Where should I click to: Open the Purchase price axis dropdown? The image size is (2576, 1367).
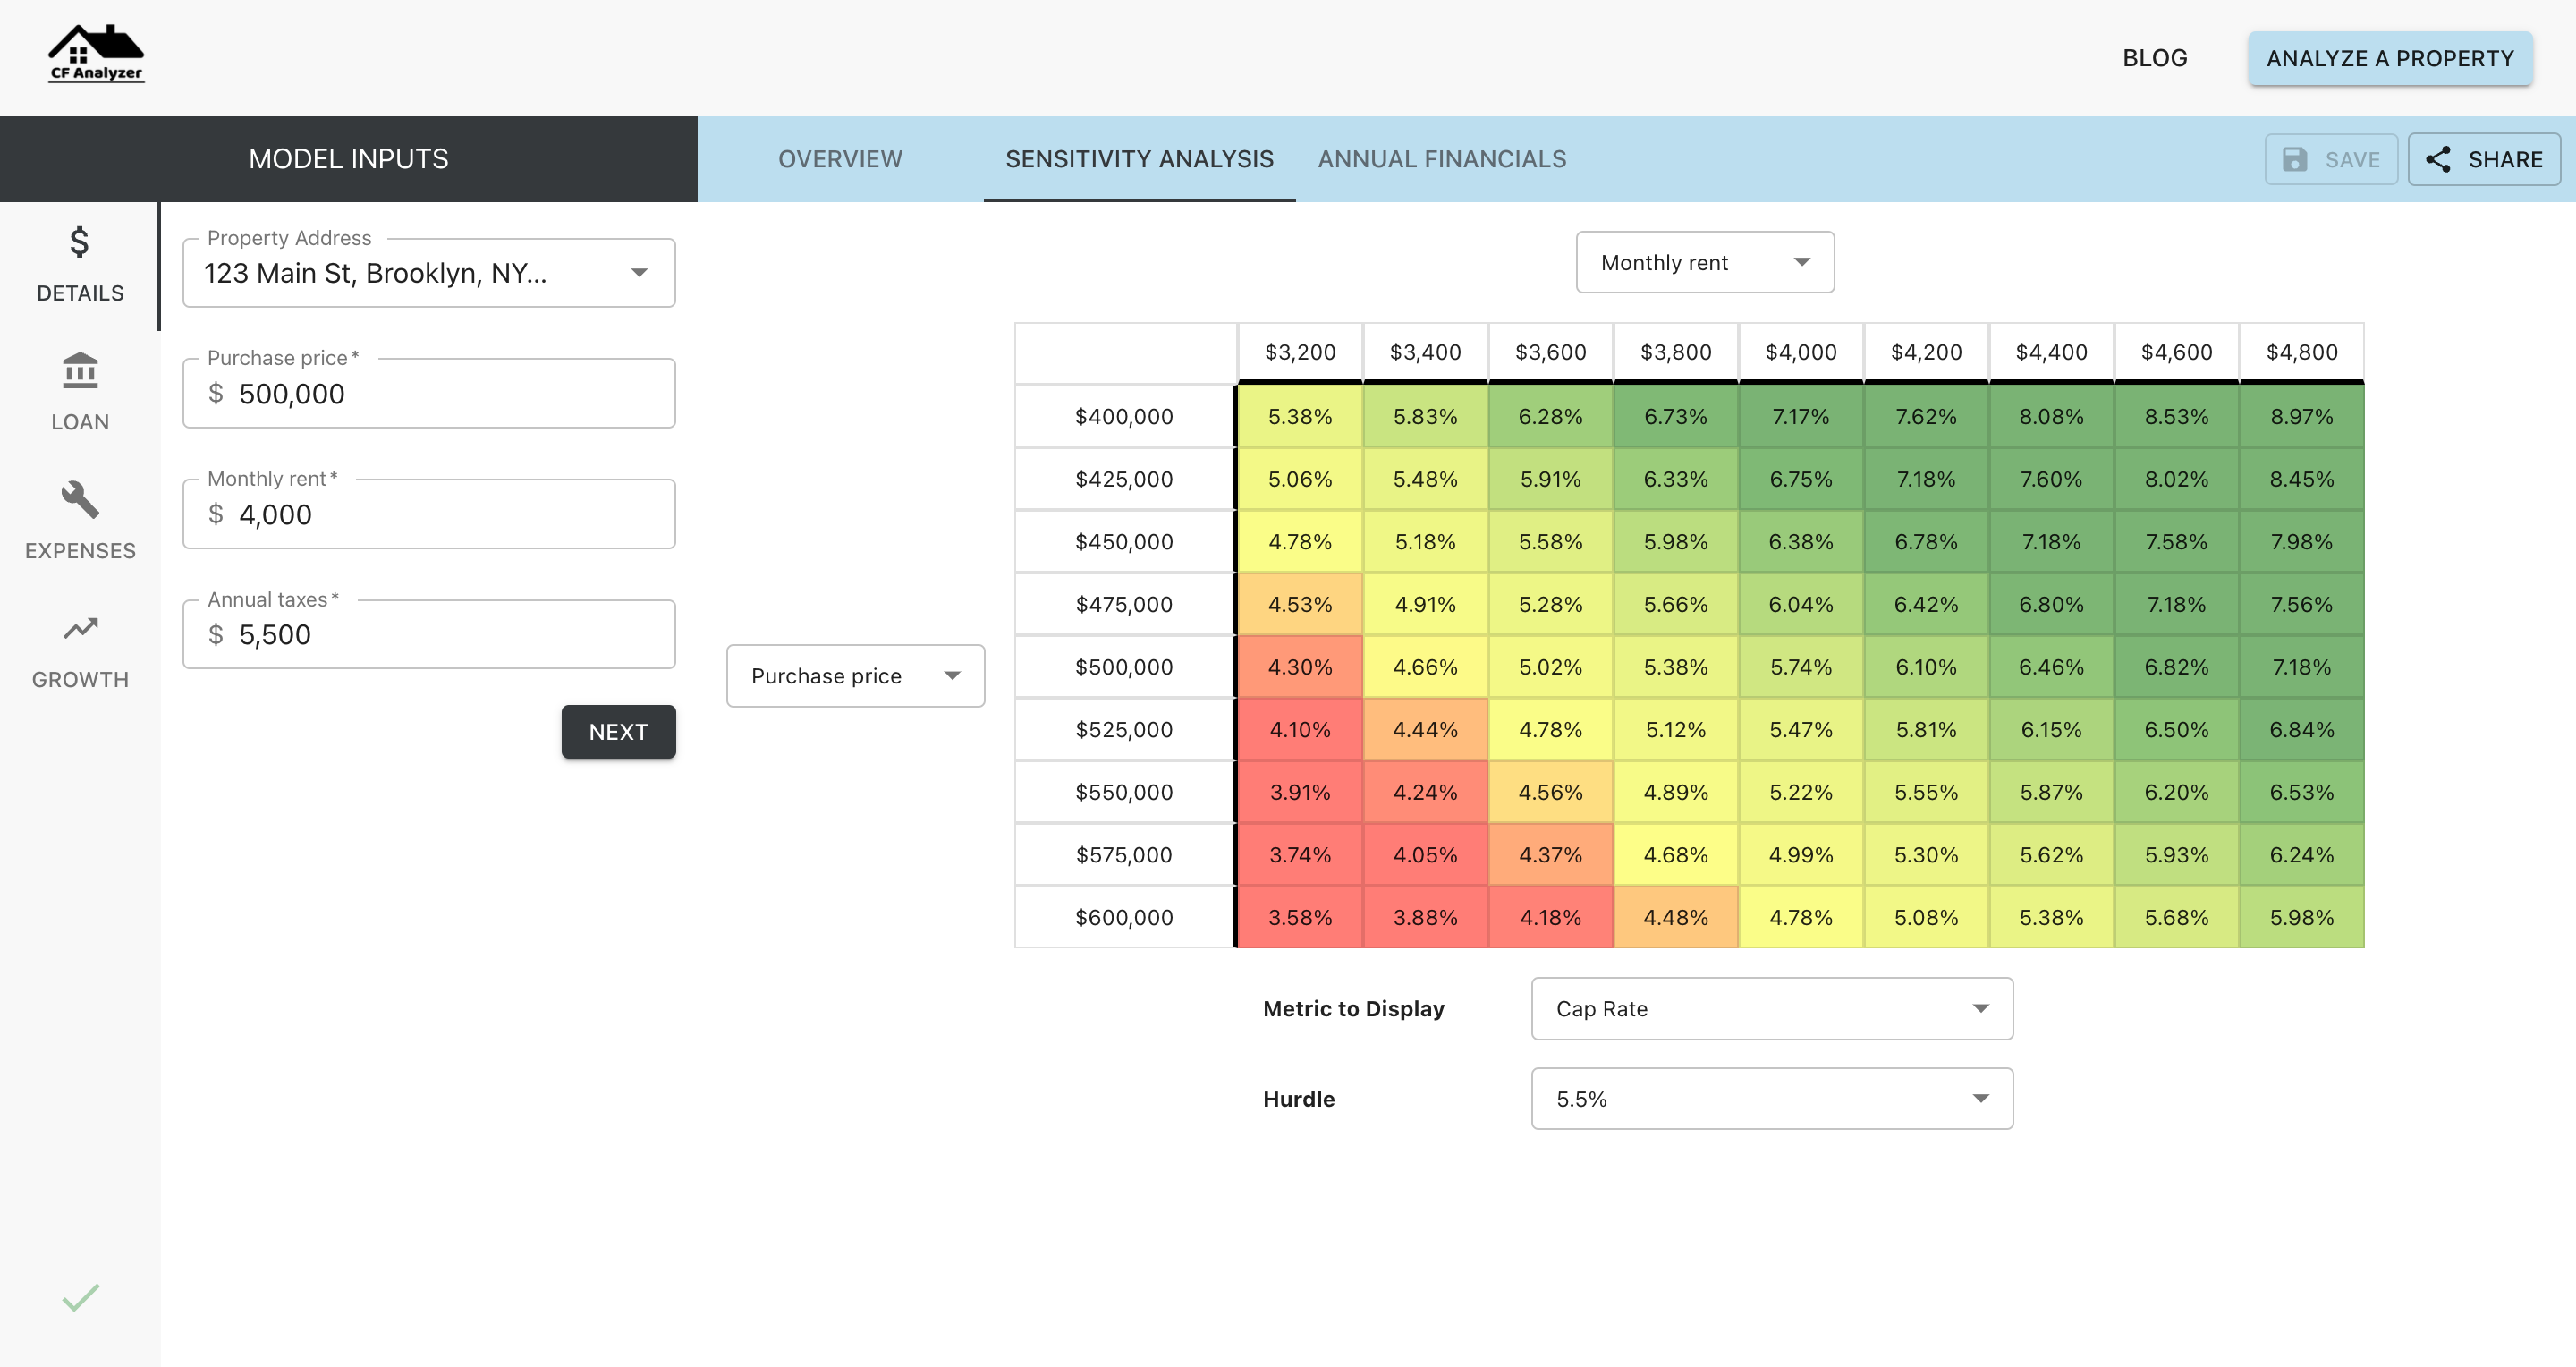coord(855,676)
